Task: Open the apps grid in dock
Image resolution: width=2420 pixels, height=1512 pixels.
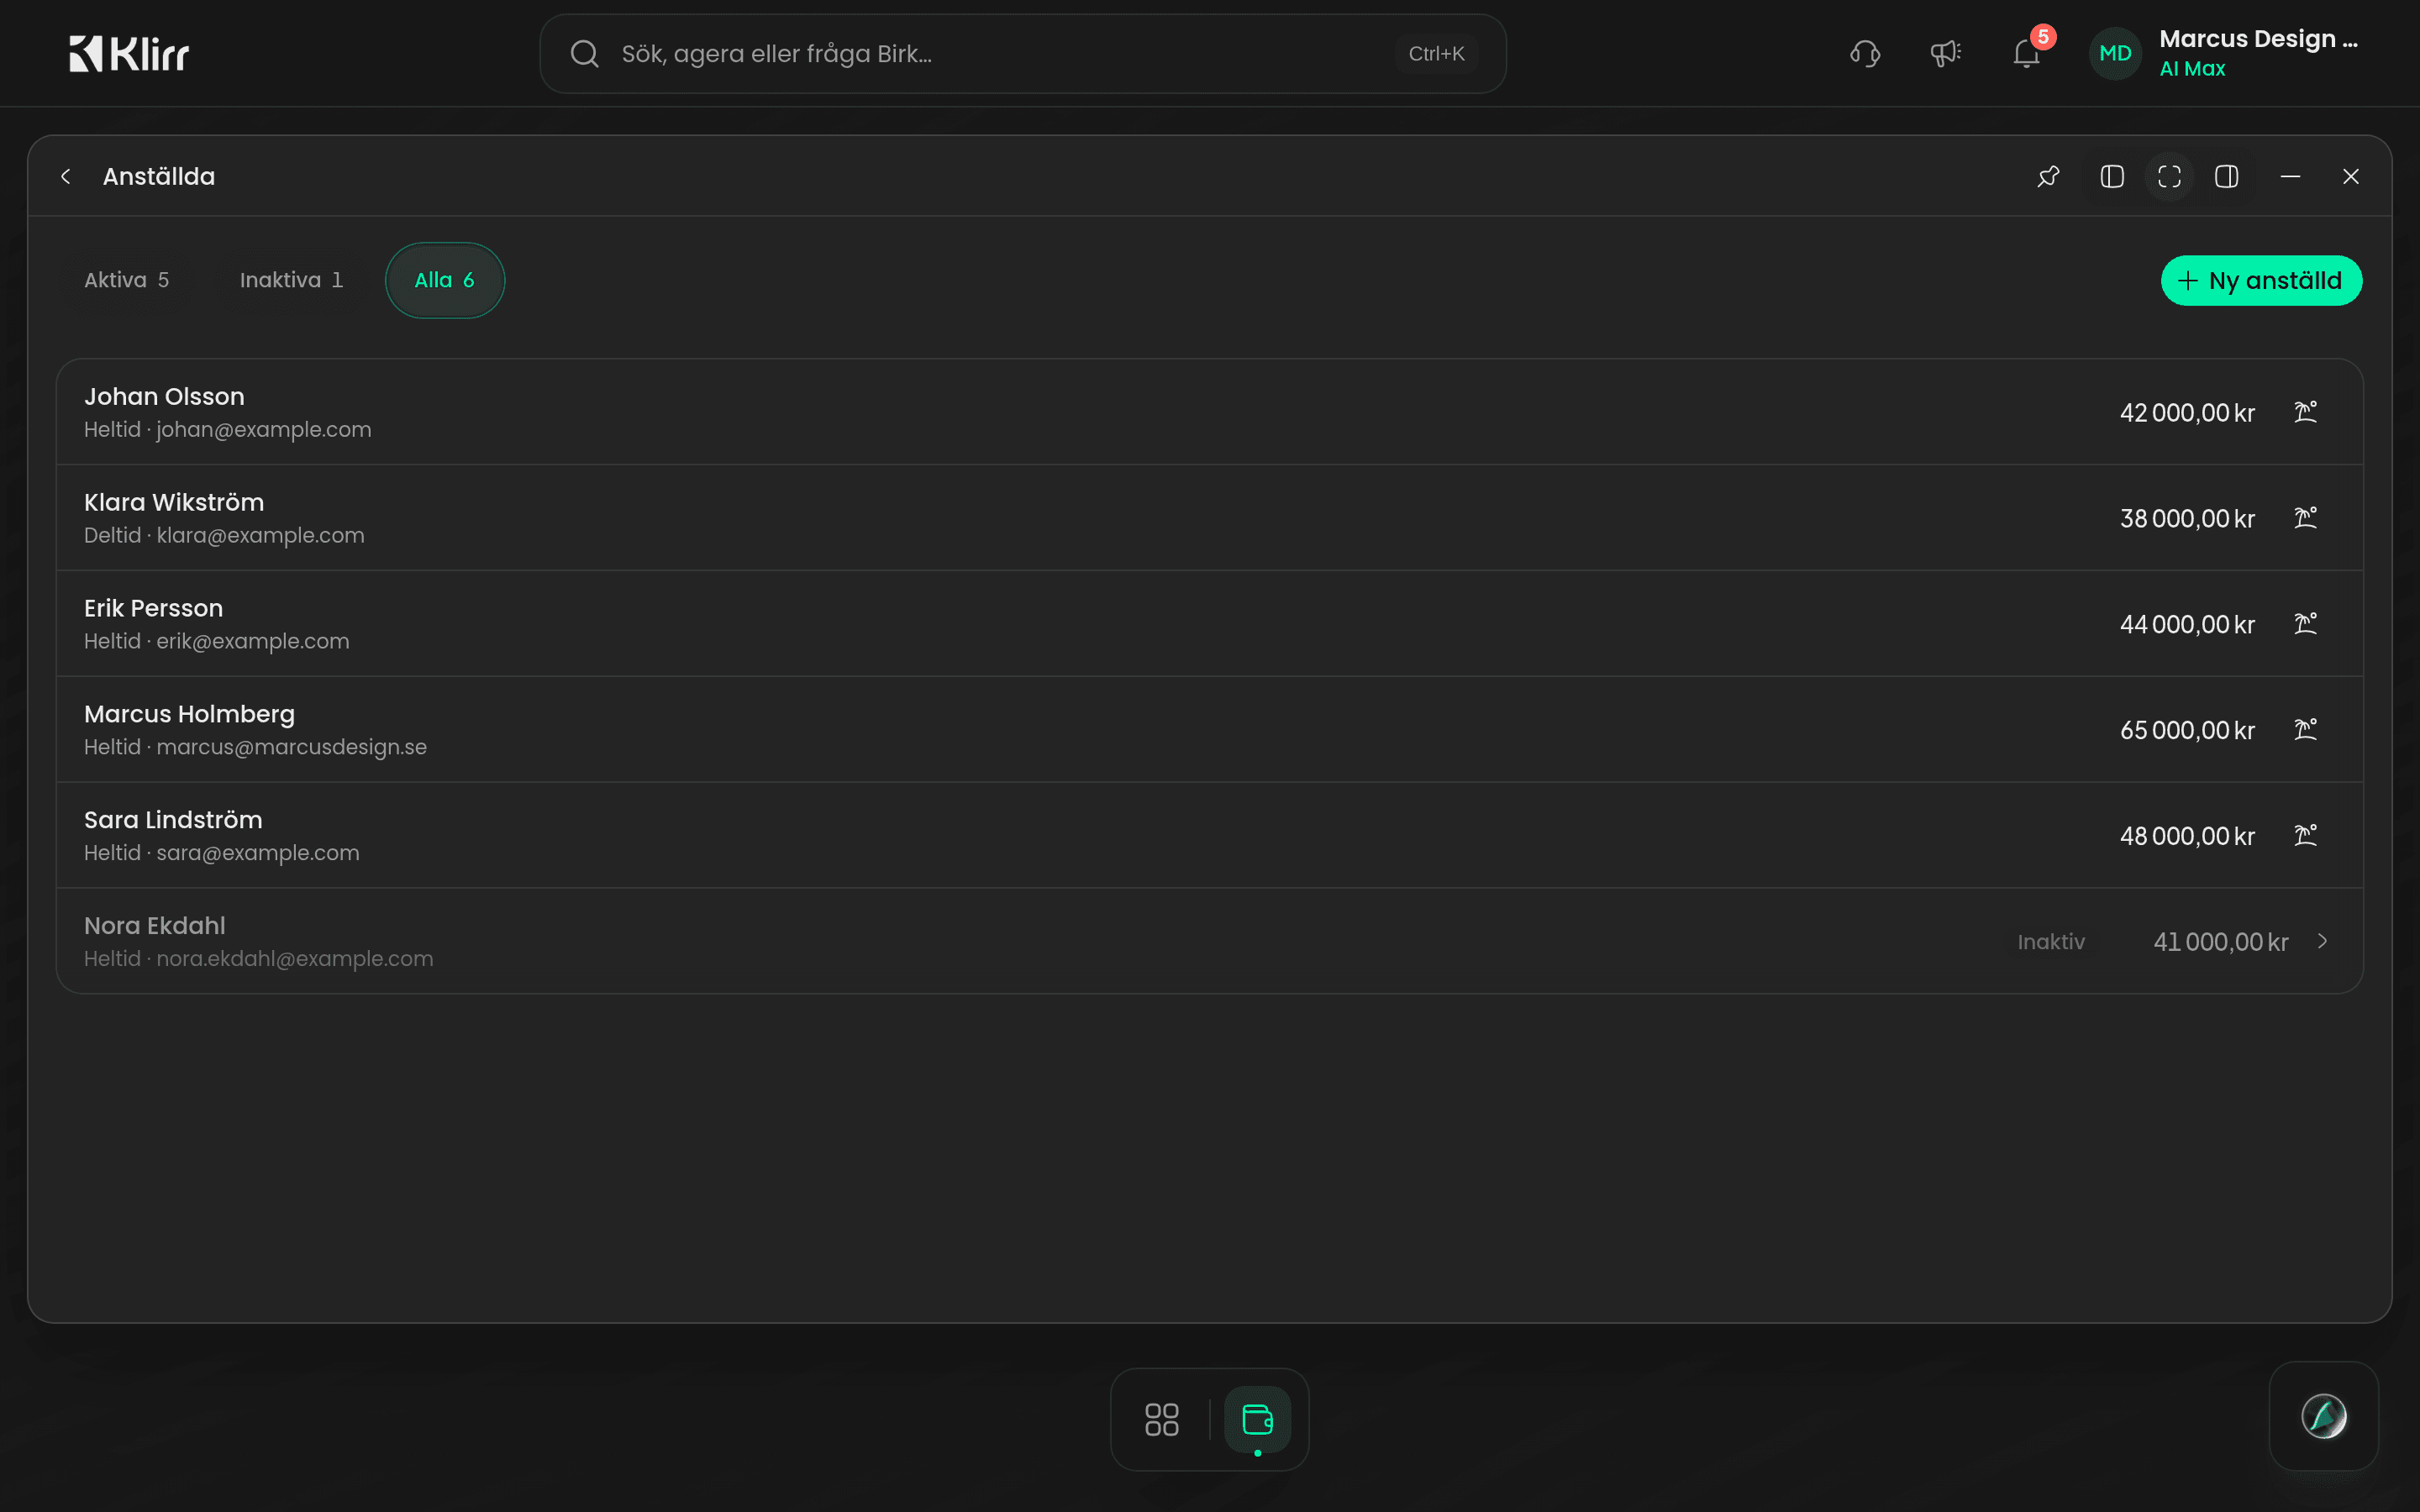Action: coord(1161,1419)
